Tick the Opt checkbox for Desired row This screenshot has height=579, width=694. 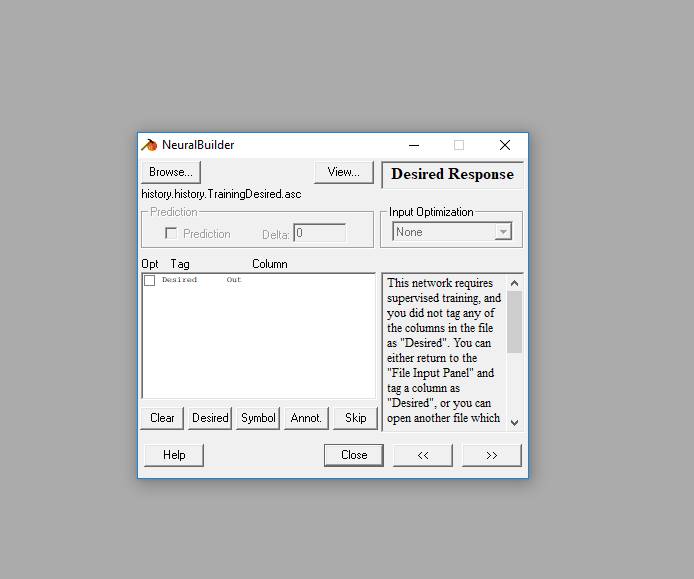click(149, 280)
